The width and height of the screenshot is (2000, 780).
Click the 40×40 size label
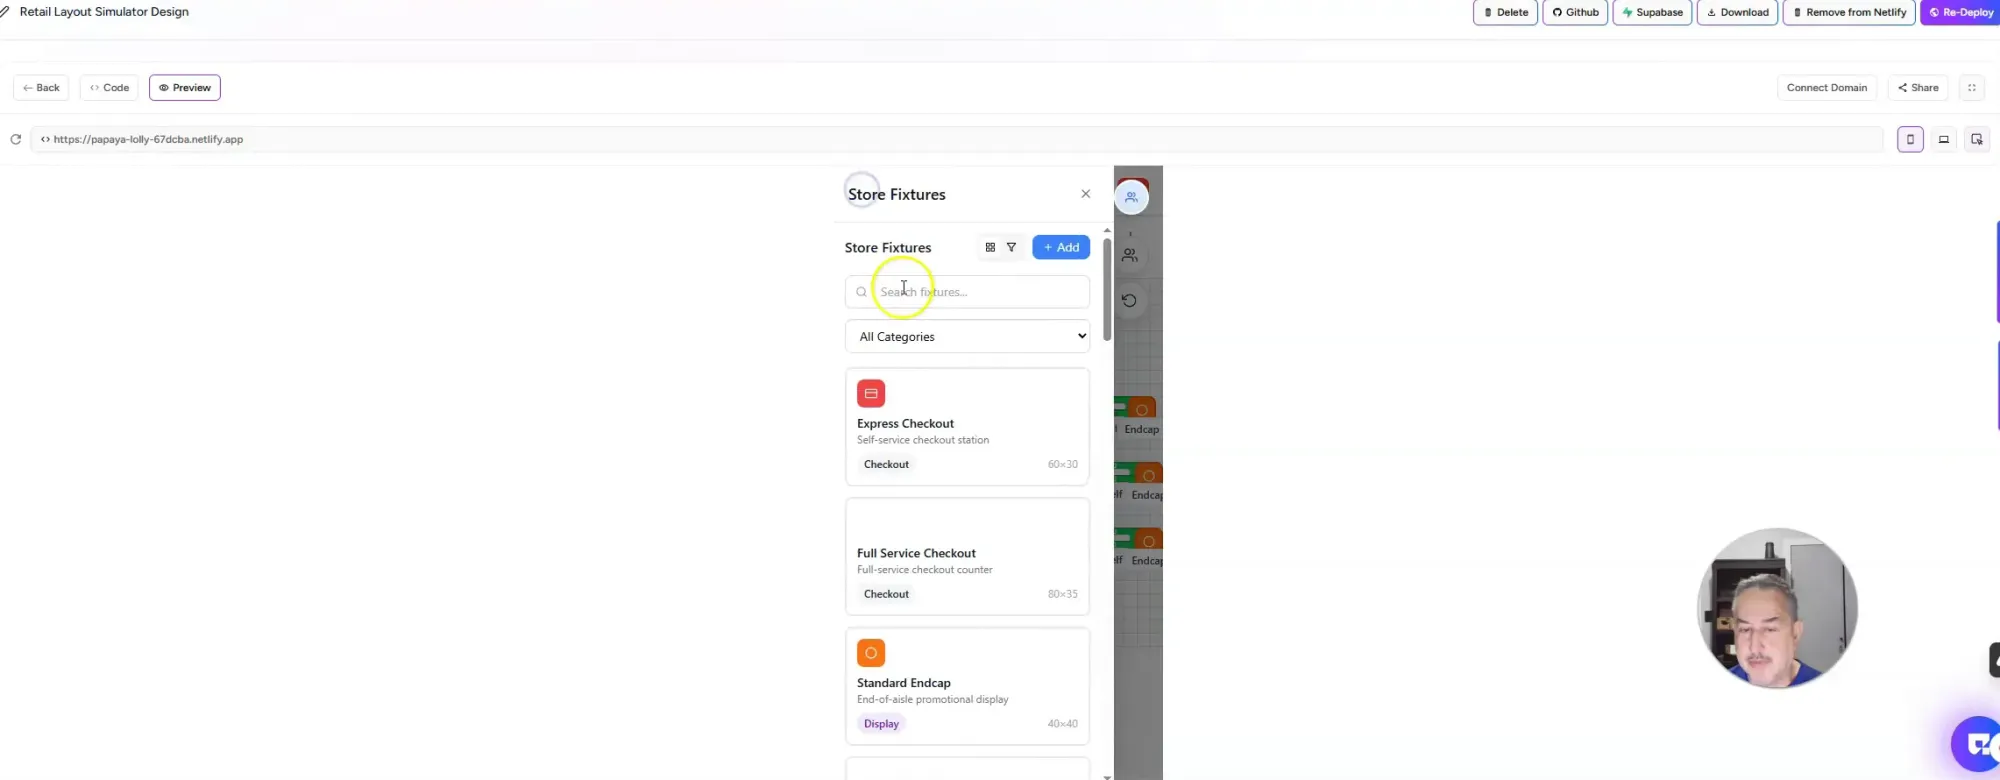point(1062,724)
